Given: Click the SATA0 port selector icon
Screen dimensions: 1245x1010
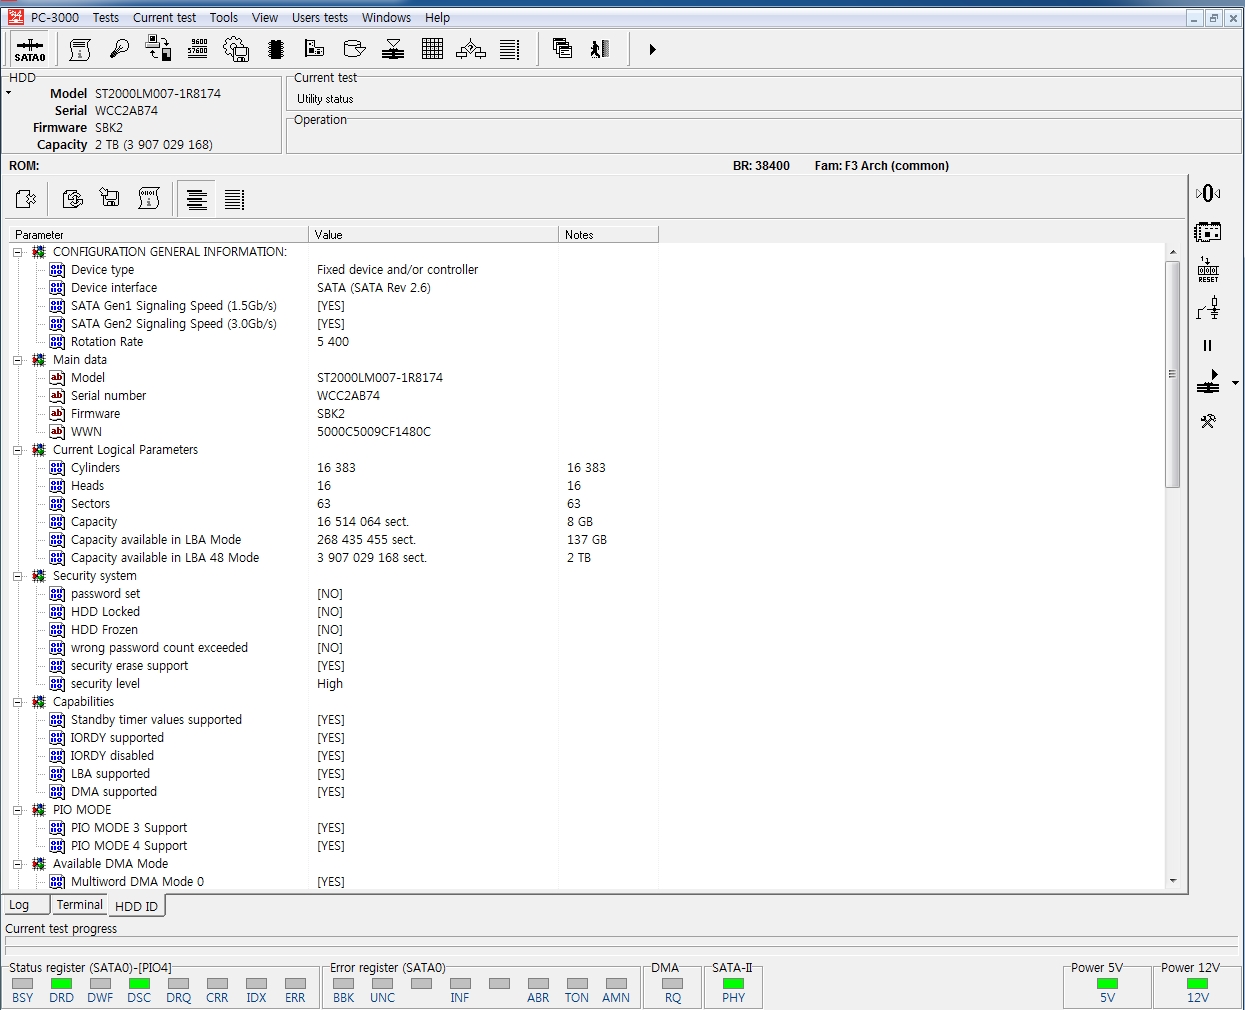Looking at the screenshot, I should pos(29,49).
